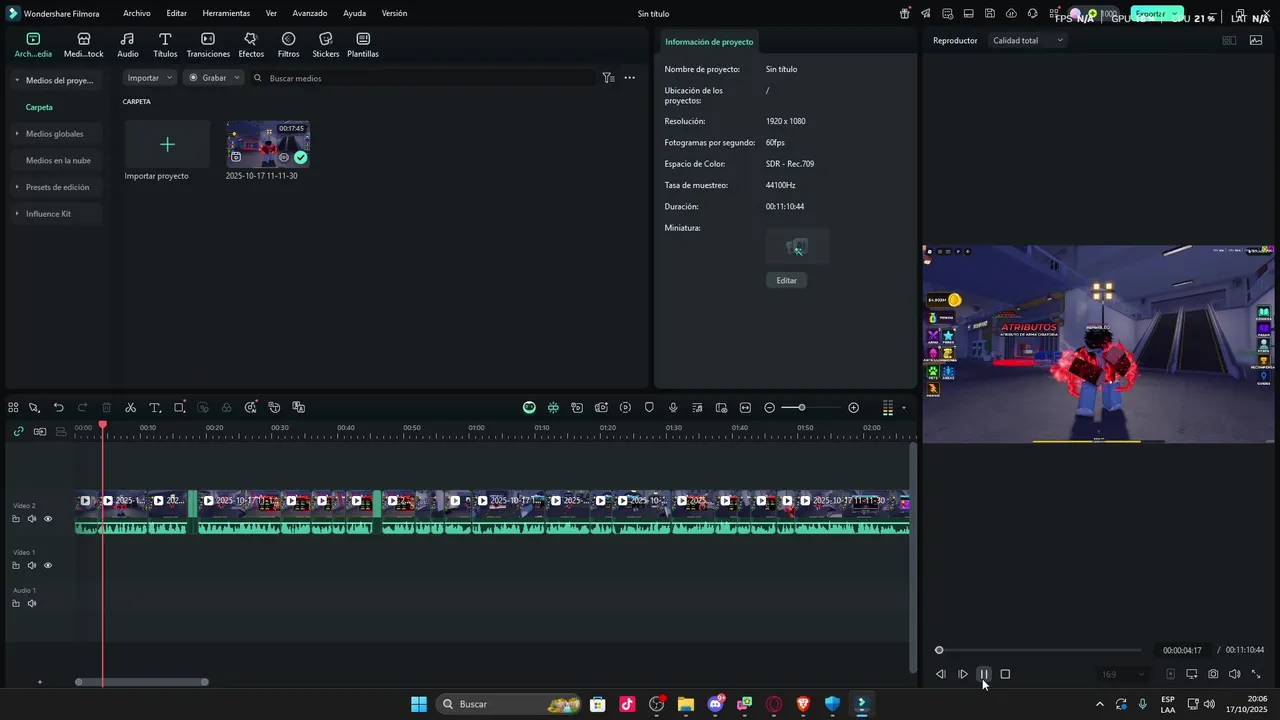Mute the Video 1 track
This screenshot has height=720, width=1280.
[x=31, y=565]
